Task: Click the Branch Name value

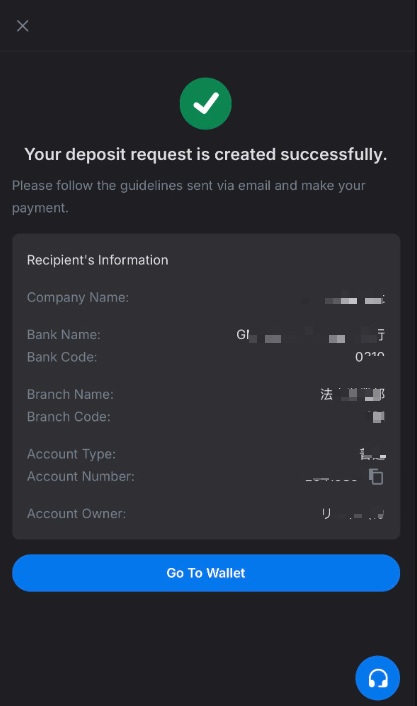Action: (353, 394)
